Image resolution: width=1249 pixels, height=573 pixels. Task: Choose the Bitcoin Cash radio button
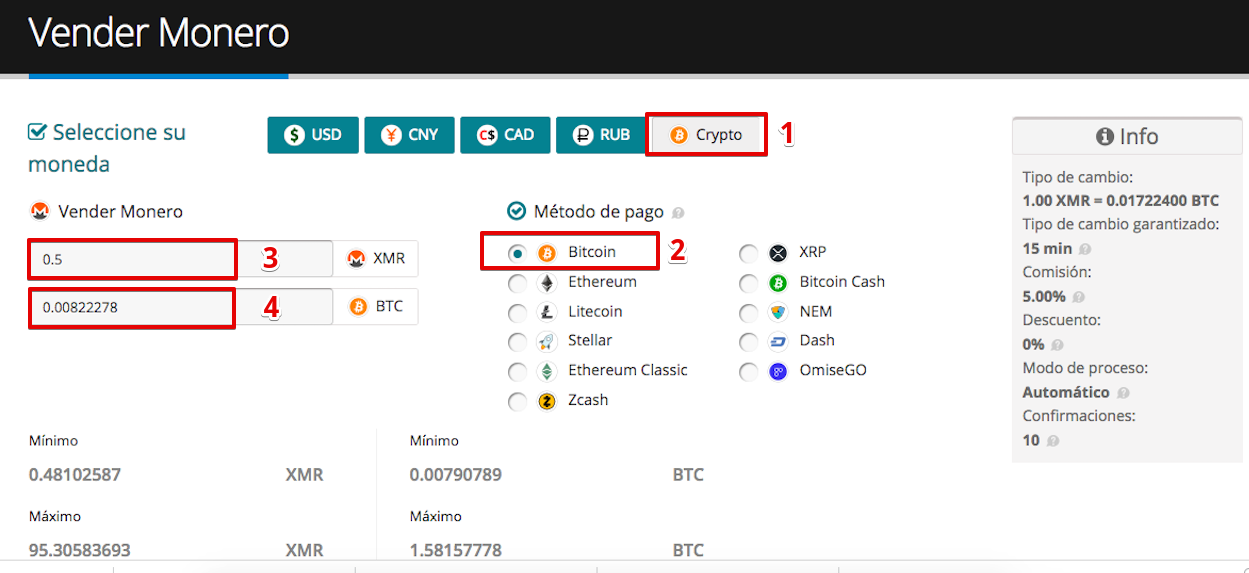pyautogui.click(x=749, y=283)
